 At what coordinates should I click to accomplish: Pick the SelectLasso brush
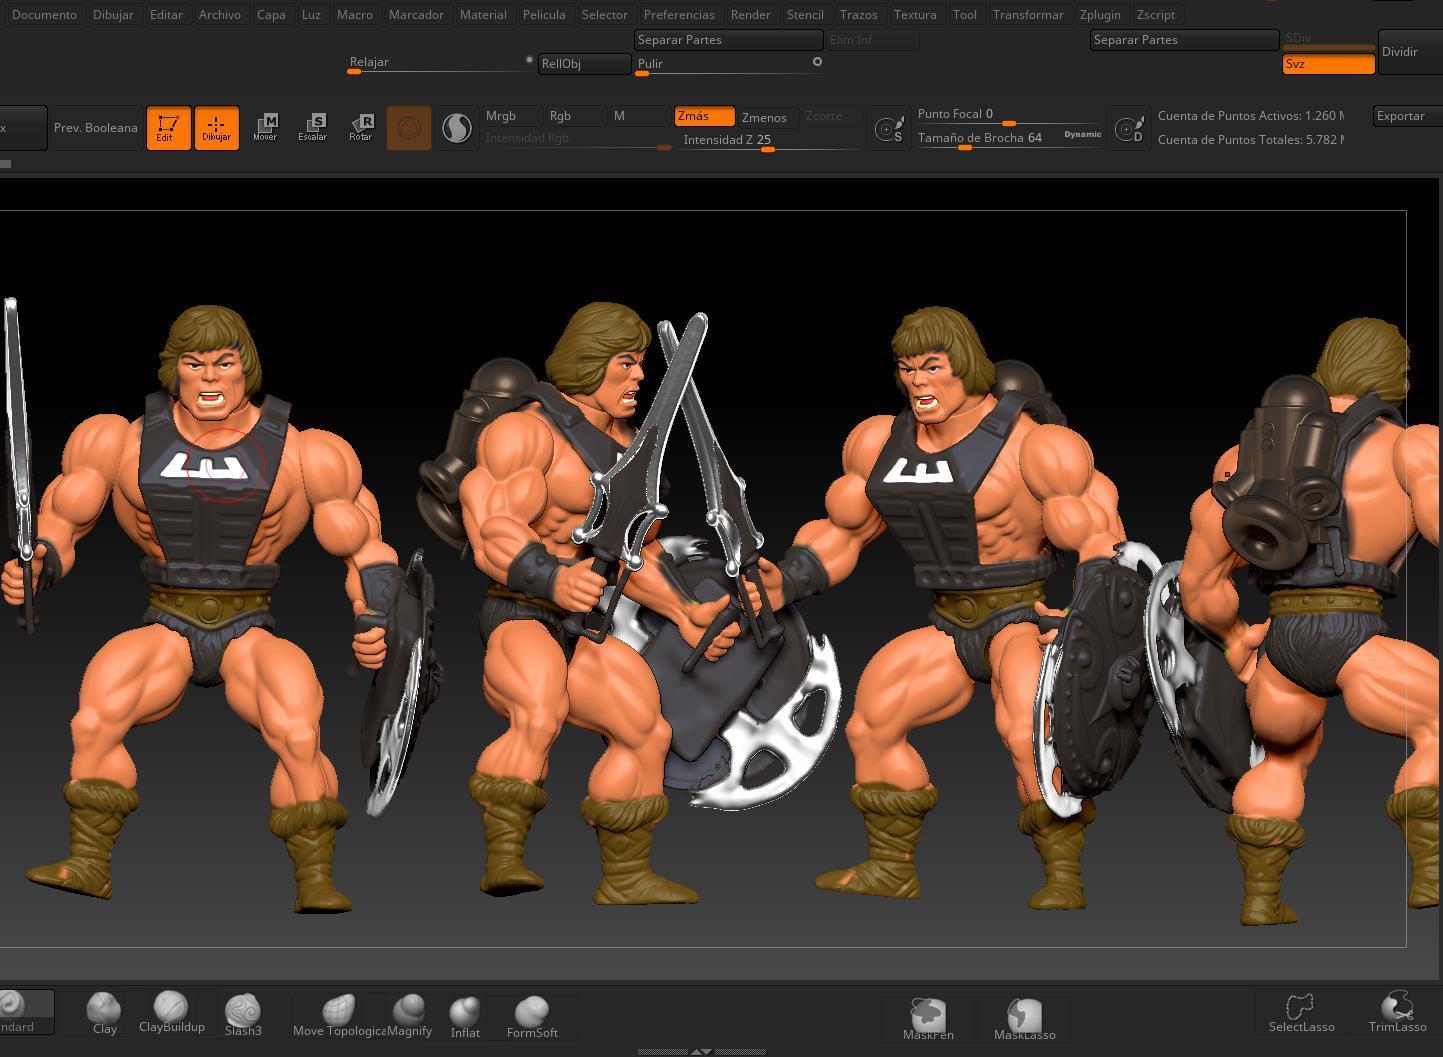[x=1301, y=1012]
